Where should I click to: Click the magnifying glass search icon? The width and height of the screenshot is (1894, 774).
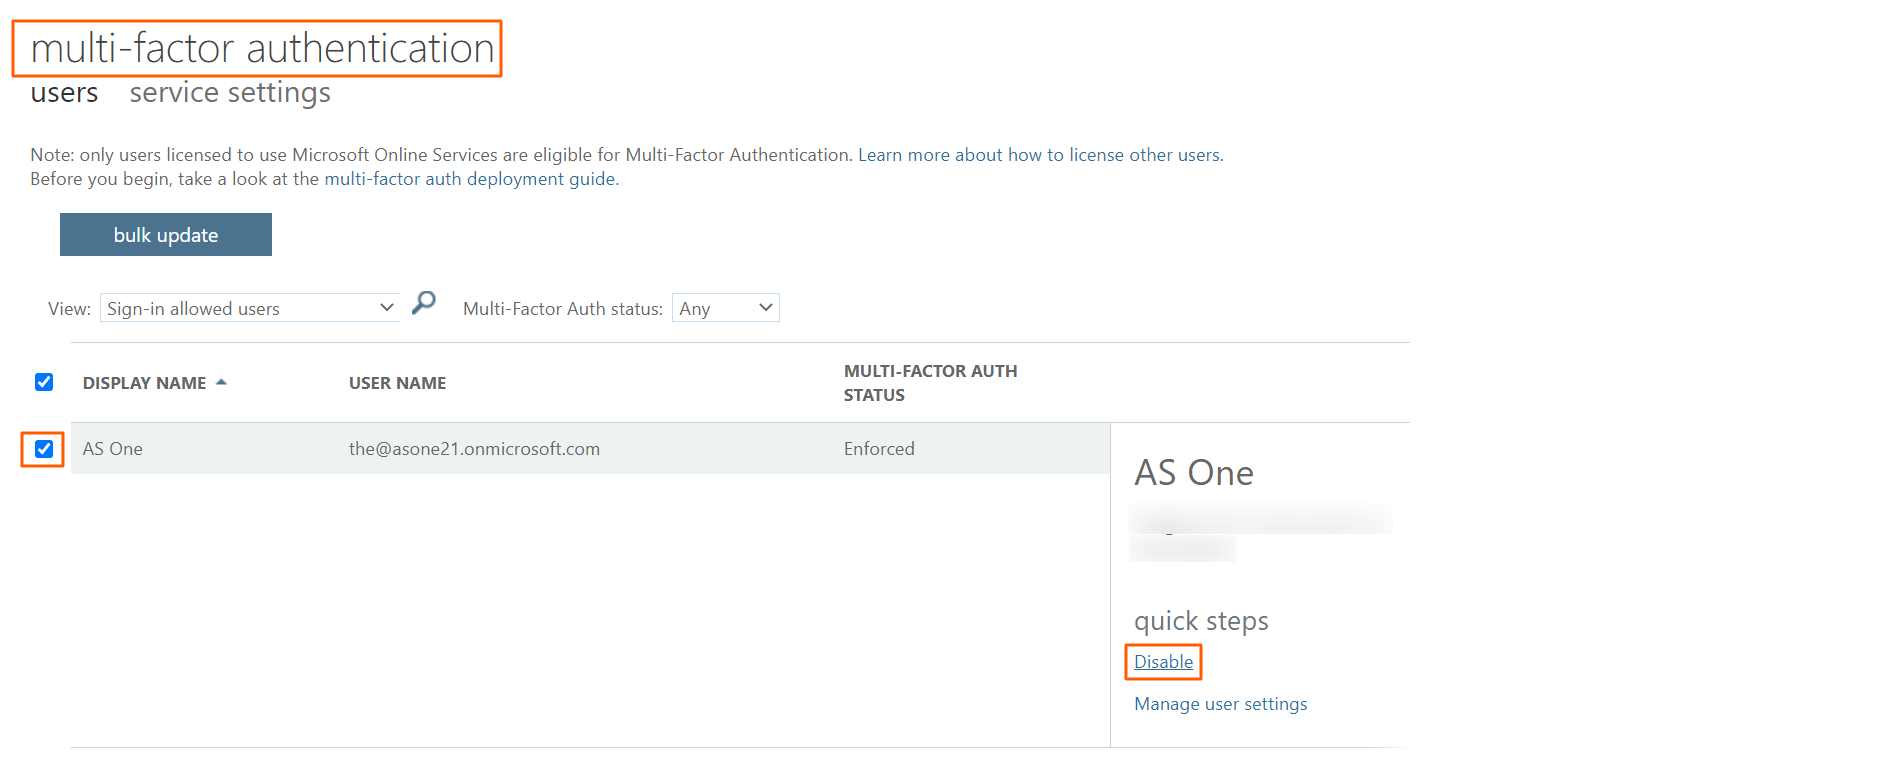click(424, 302)
